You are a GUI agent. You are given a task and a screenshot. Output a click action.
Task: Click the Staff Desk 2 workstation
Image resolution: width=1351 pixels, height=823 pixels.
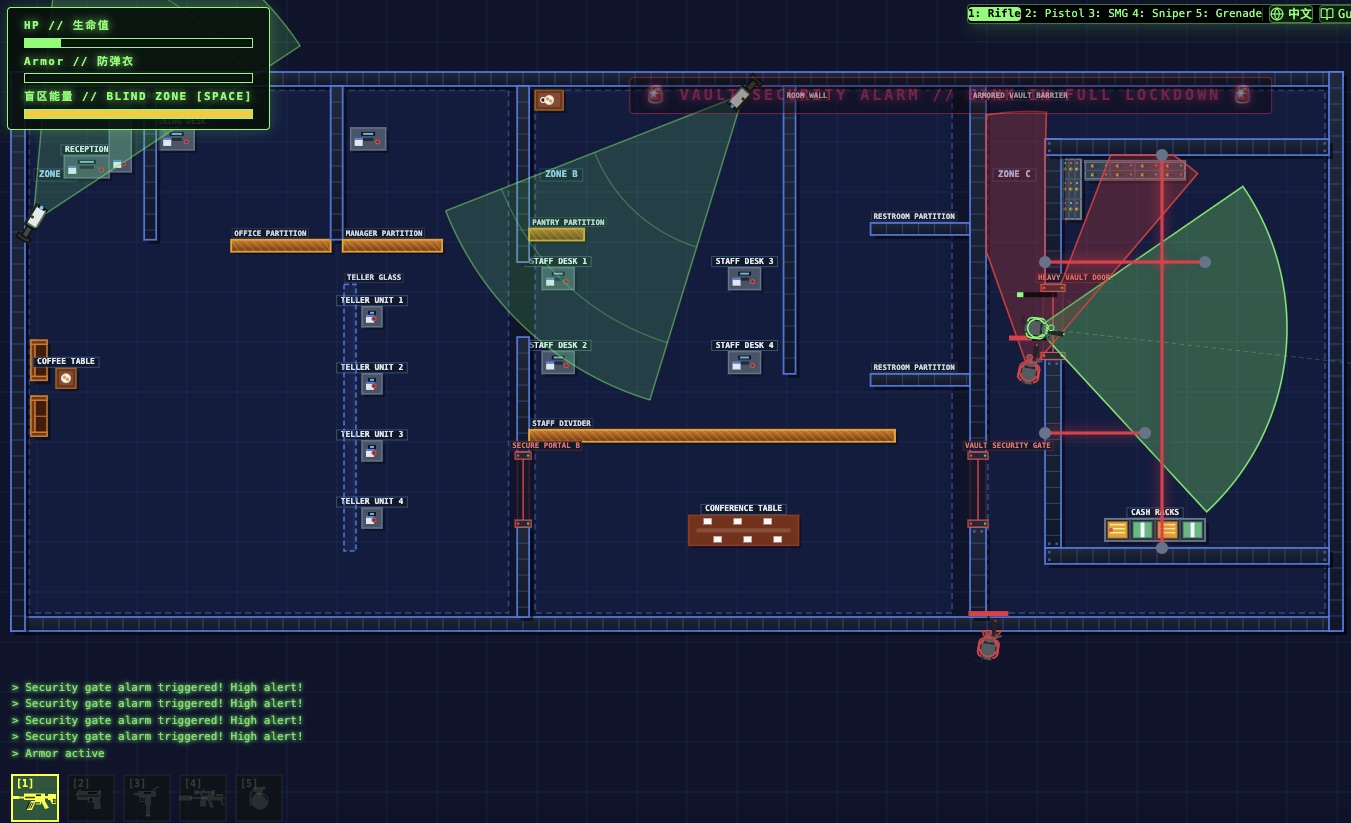pos(558,362)
